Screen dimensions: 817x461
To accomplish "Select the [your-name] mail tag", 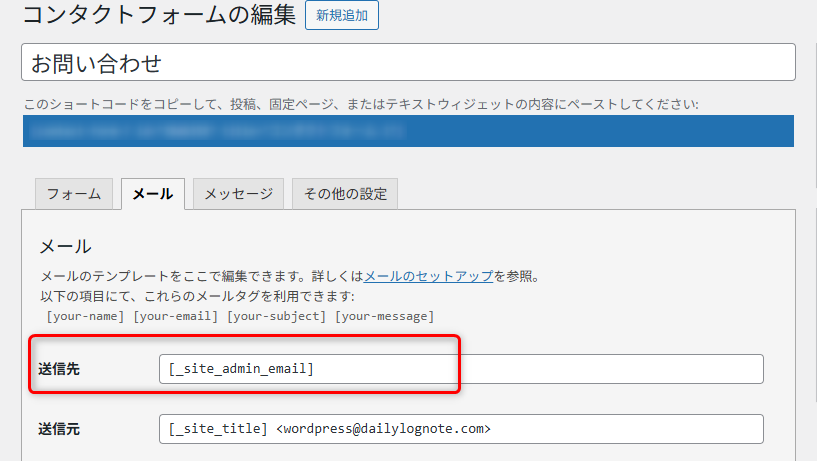I will point(86,316).
